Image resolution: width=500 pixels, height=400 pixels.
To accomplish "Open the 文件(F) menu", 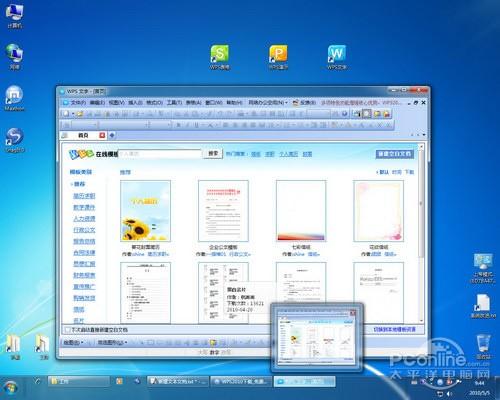I will [79, 103].
